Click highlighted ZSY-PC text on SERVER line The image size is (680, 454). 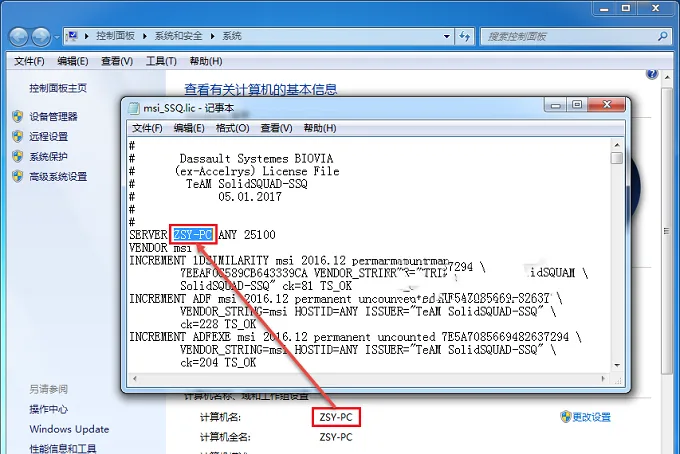tap(193, 235)
